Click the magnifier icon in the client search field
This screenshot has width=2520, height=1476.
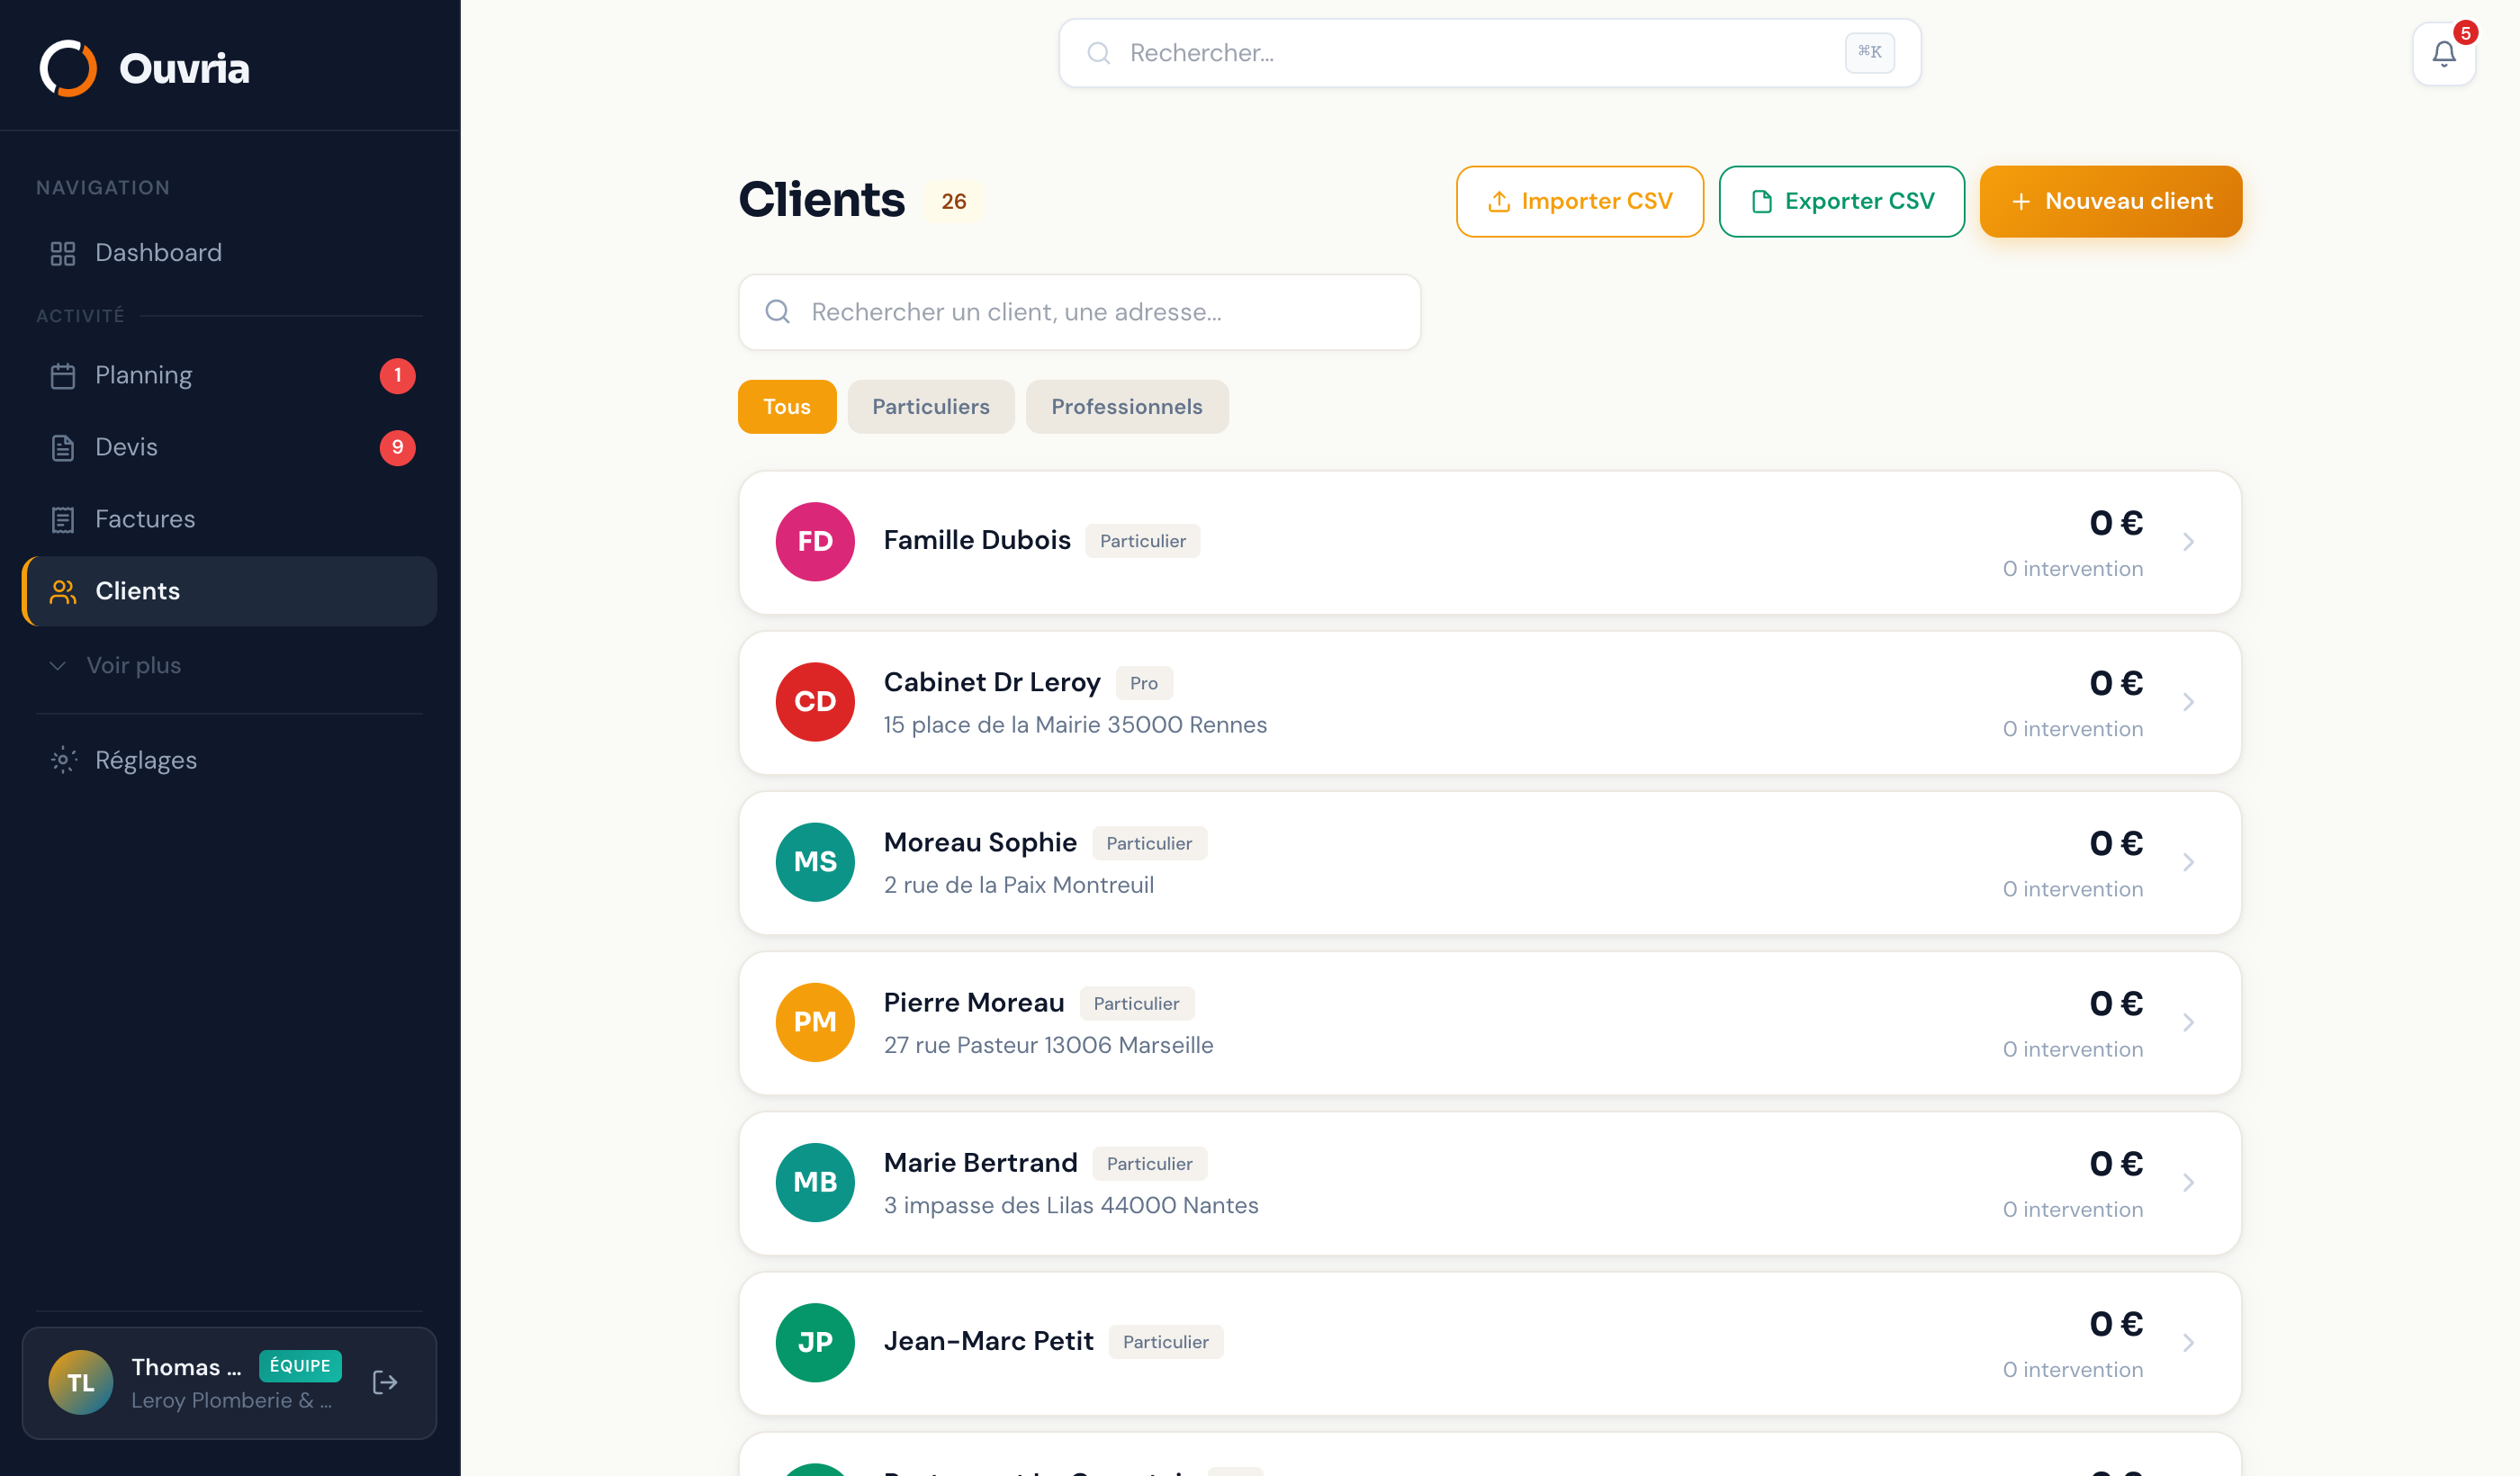point(778,312)
